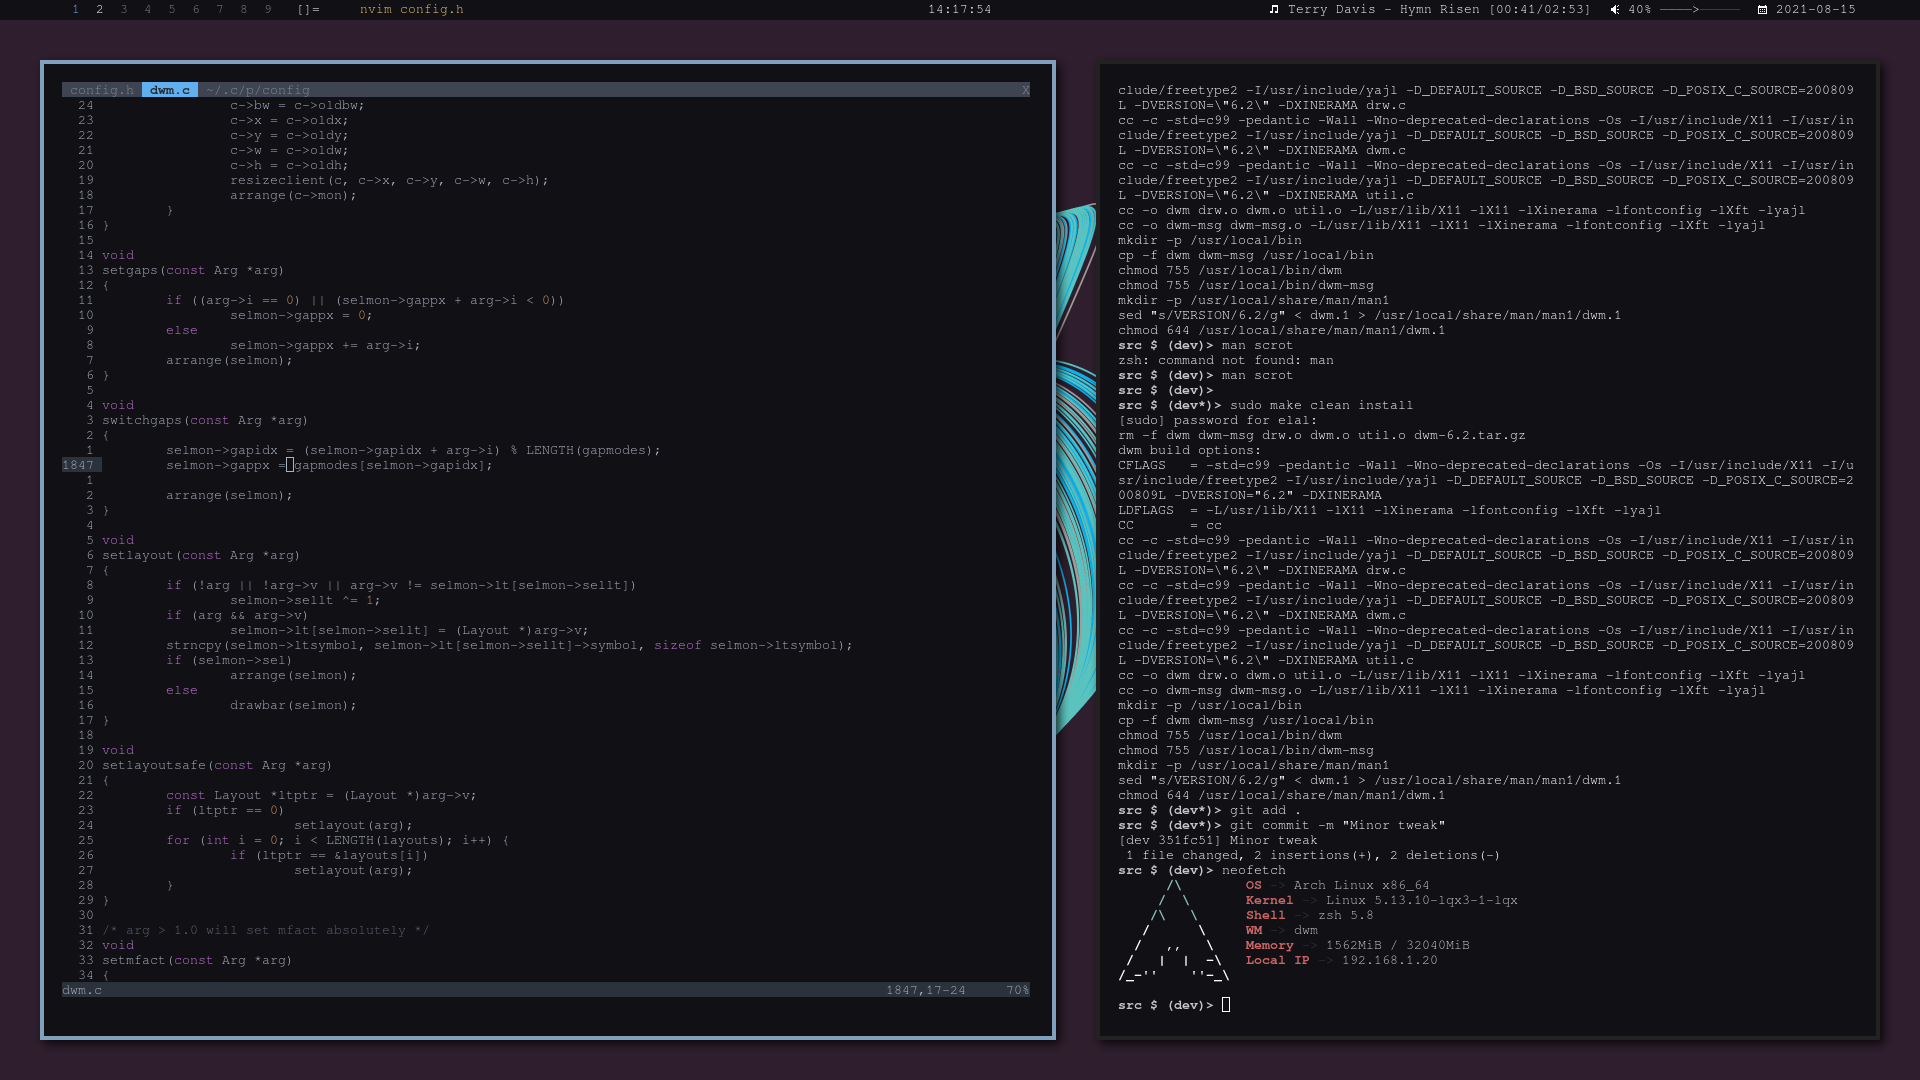Click the 'Shell' neofetch label
1920x1080 pixels.
pyautogui.click(x=1265, y=915)
